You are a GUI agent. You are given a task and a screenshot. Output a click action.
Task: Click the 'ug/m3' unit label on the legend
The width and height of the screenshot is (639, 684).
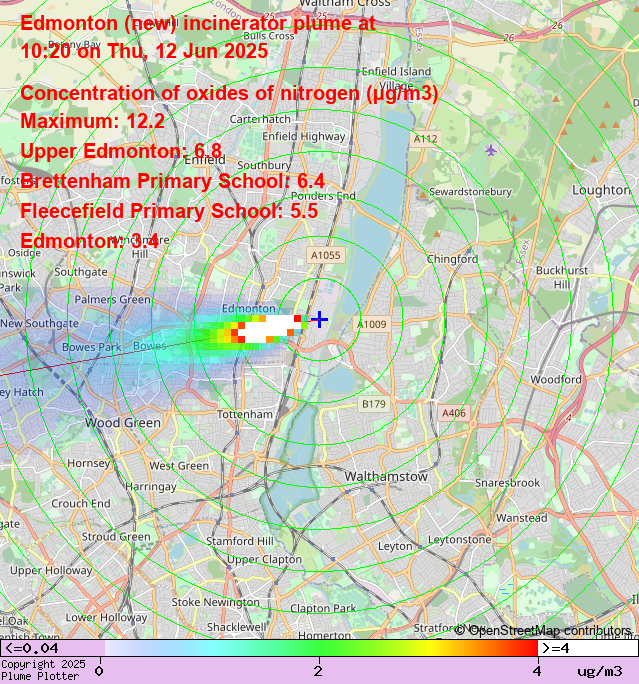coord(600,671)
